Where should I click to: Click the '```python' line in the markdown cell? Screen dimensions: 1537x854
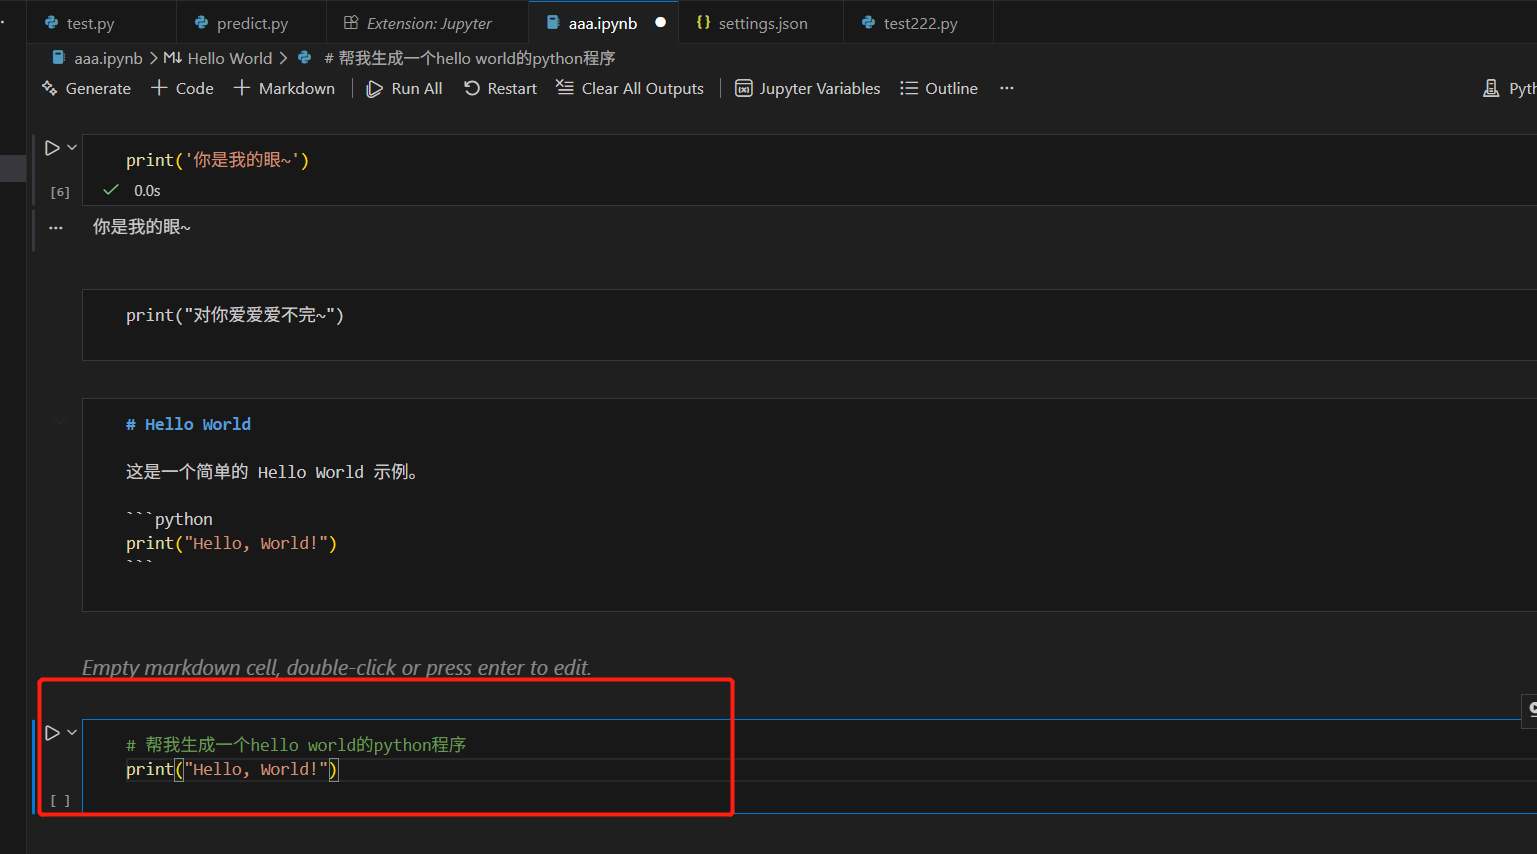[169, 520]
